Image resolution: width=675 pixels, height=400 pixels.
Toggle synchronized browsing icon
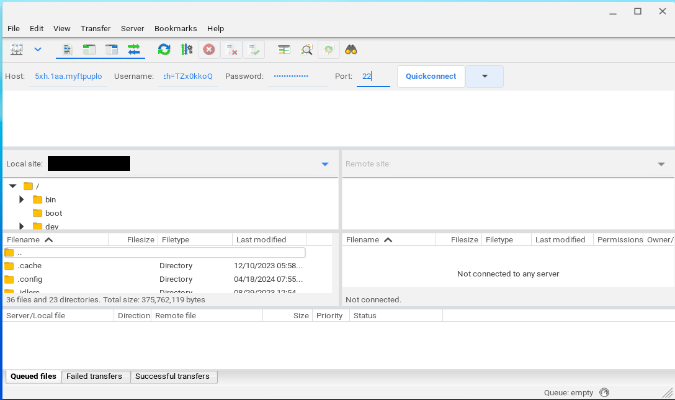tap(328, 50)
